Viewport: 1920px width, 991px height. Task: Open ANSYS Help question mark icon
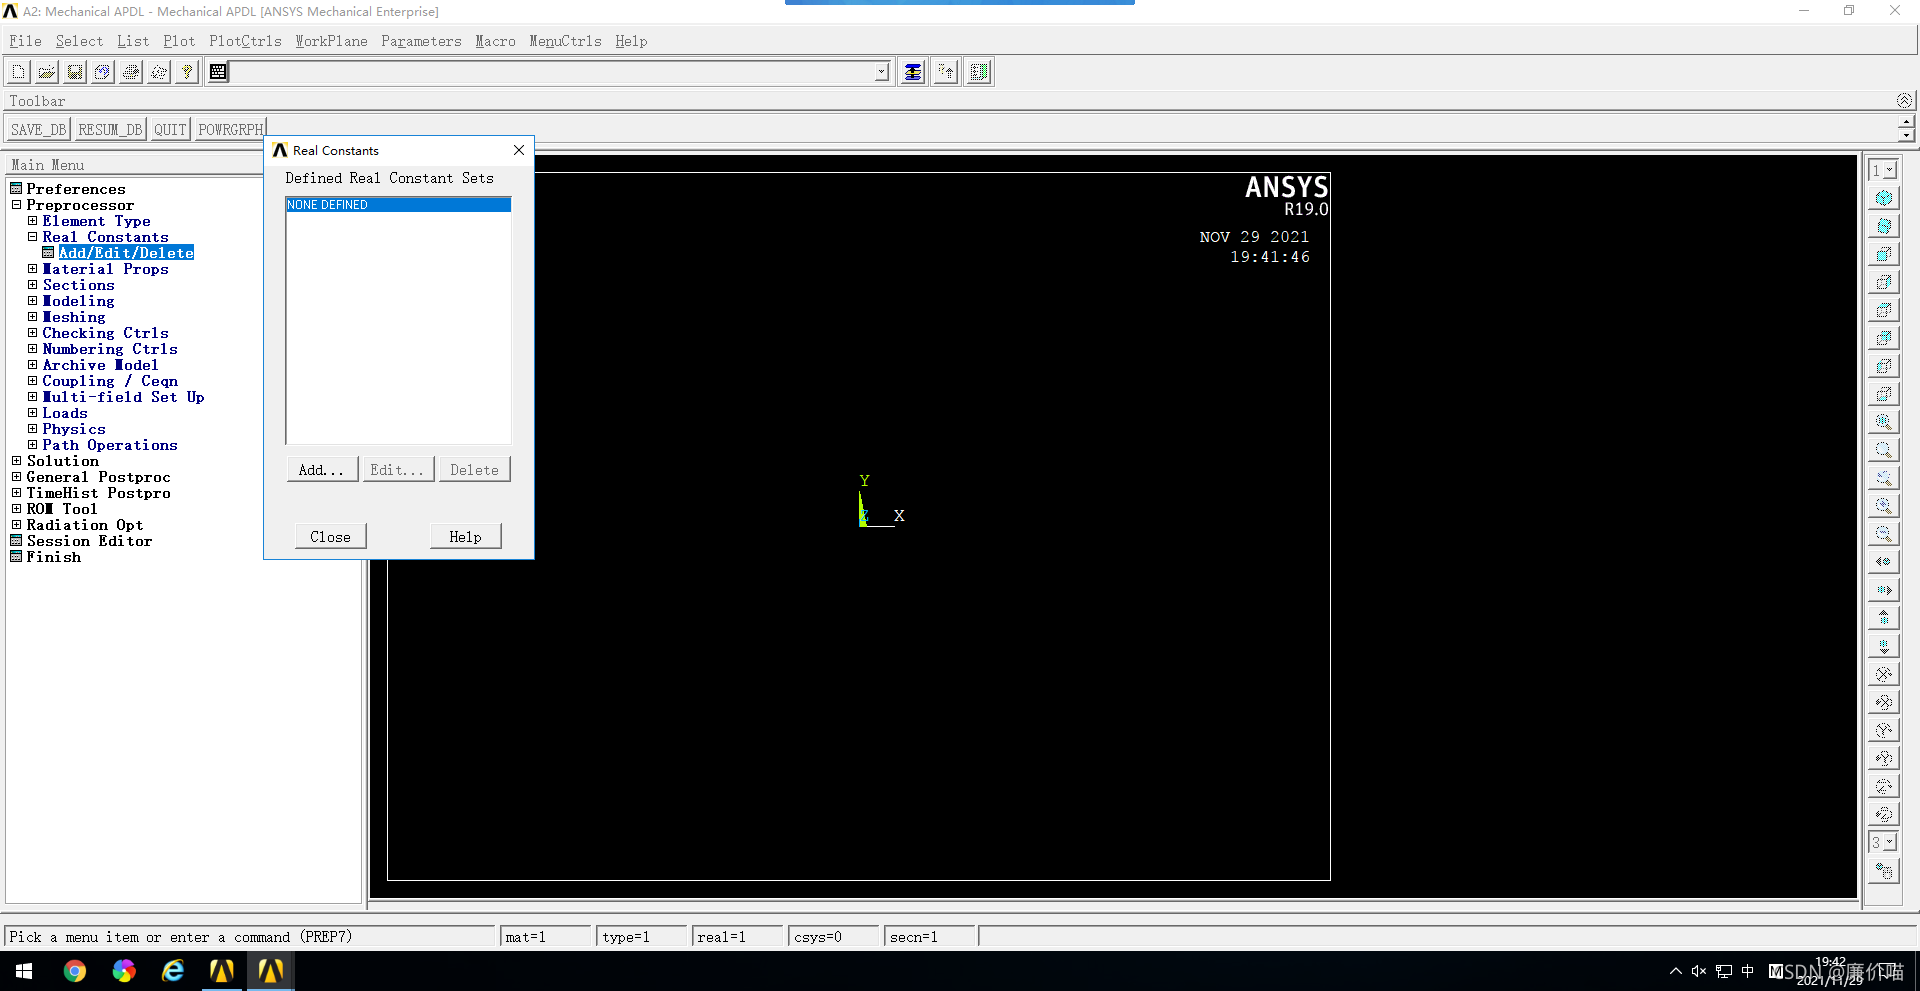click(x=186, y=72)
